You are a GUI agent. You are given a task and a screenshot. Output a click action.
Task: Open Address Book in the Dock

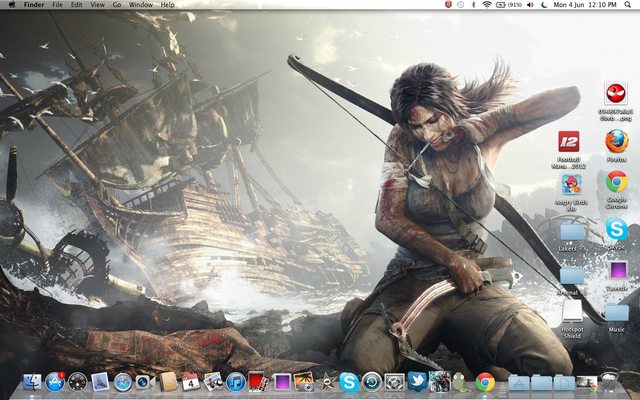pyautogui.click(x=168, y=382)
